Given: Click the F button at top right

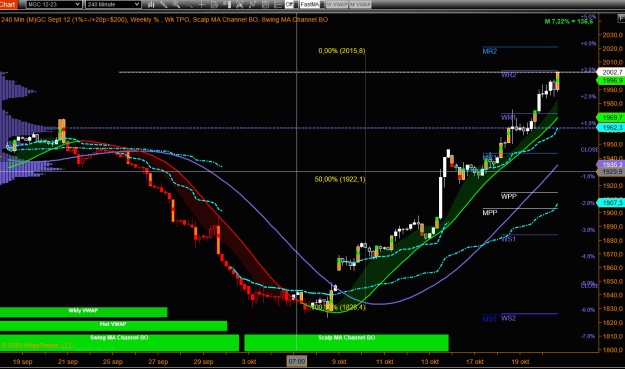Looking at the screenshot, I should click(x=621, y=18).
